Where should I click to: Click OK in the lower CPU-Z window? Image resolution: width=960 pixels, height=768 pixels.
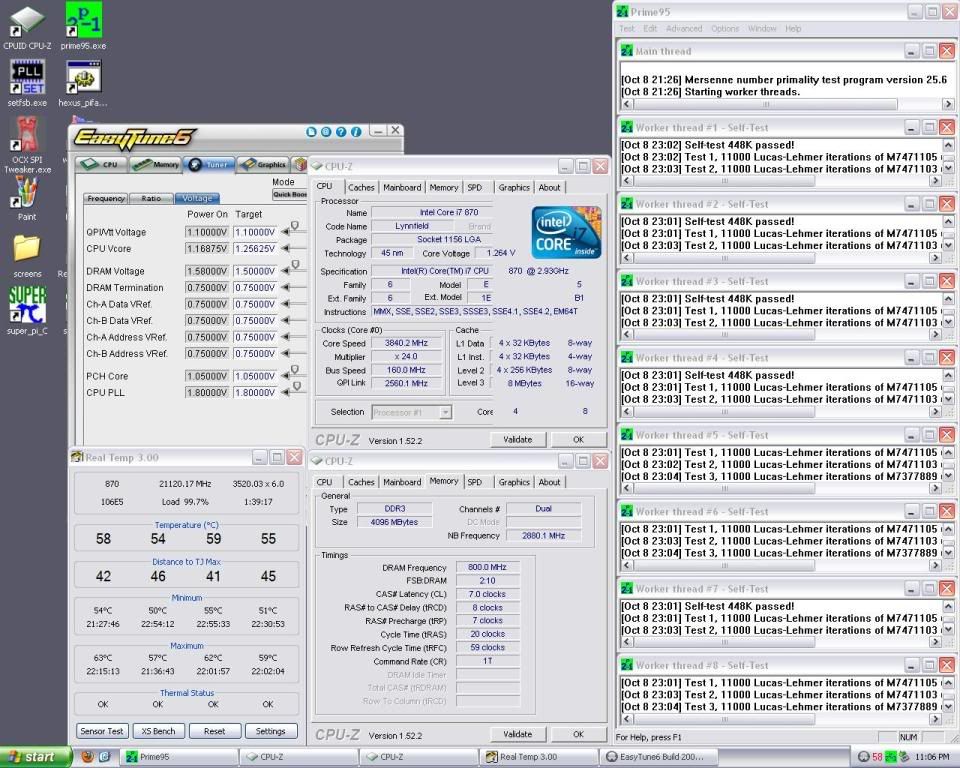pyautogui.click(x=579, y=734)
